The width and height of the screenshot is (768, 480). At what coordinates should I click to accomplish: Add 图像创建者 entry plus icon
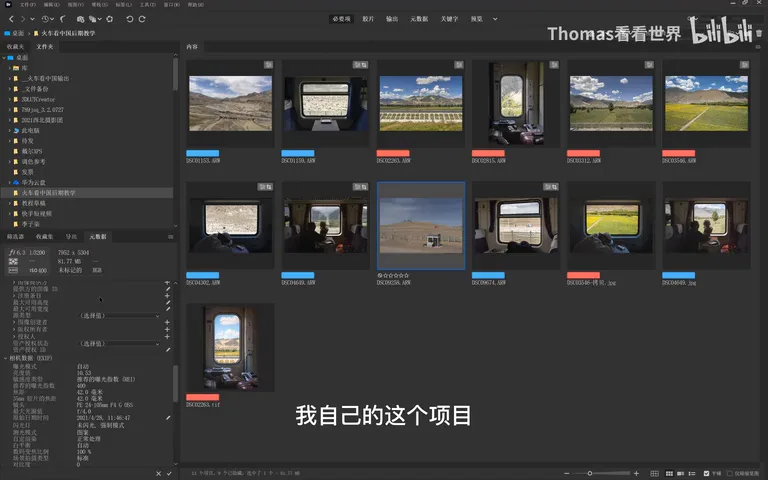(x=168, y=322)
